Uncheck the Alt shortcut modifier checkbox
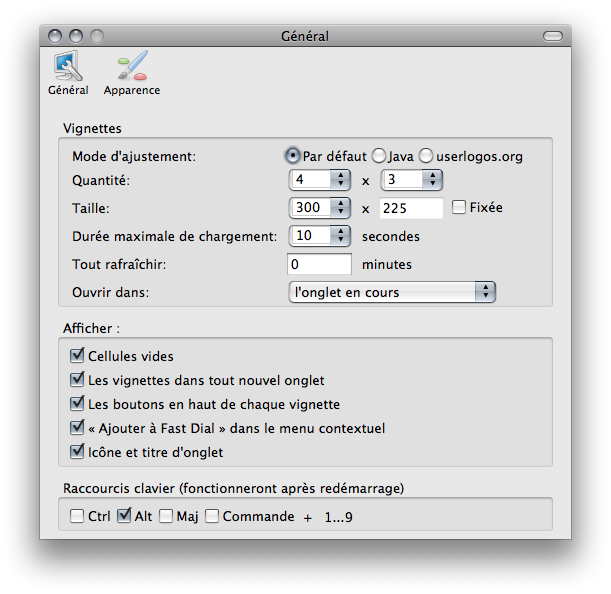The image size is (611, 594). pos(124,515)
